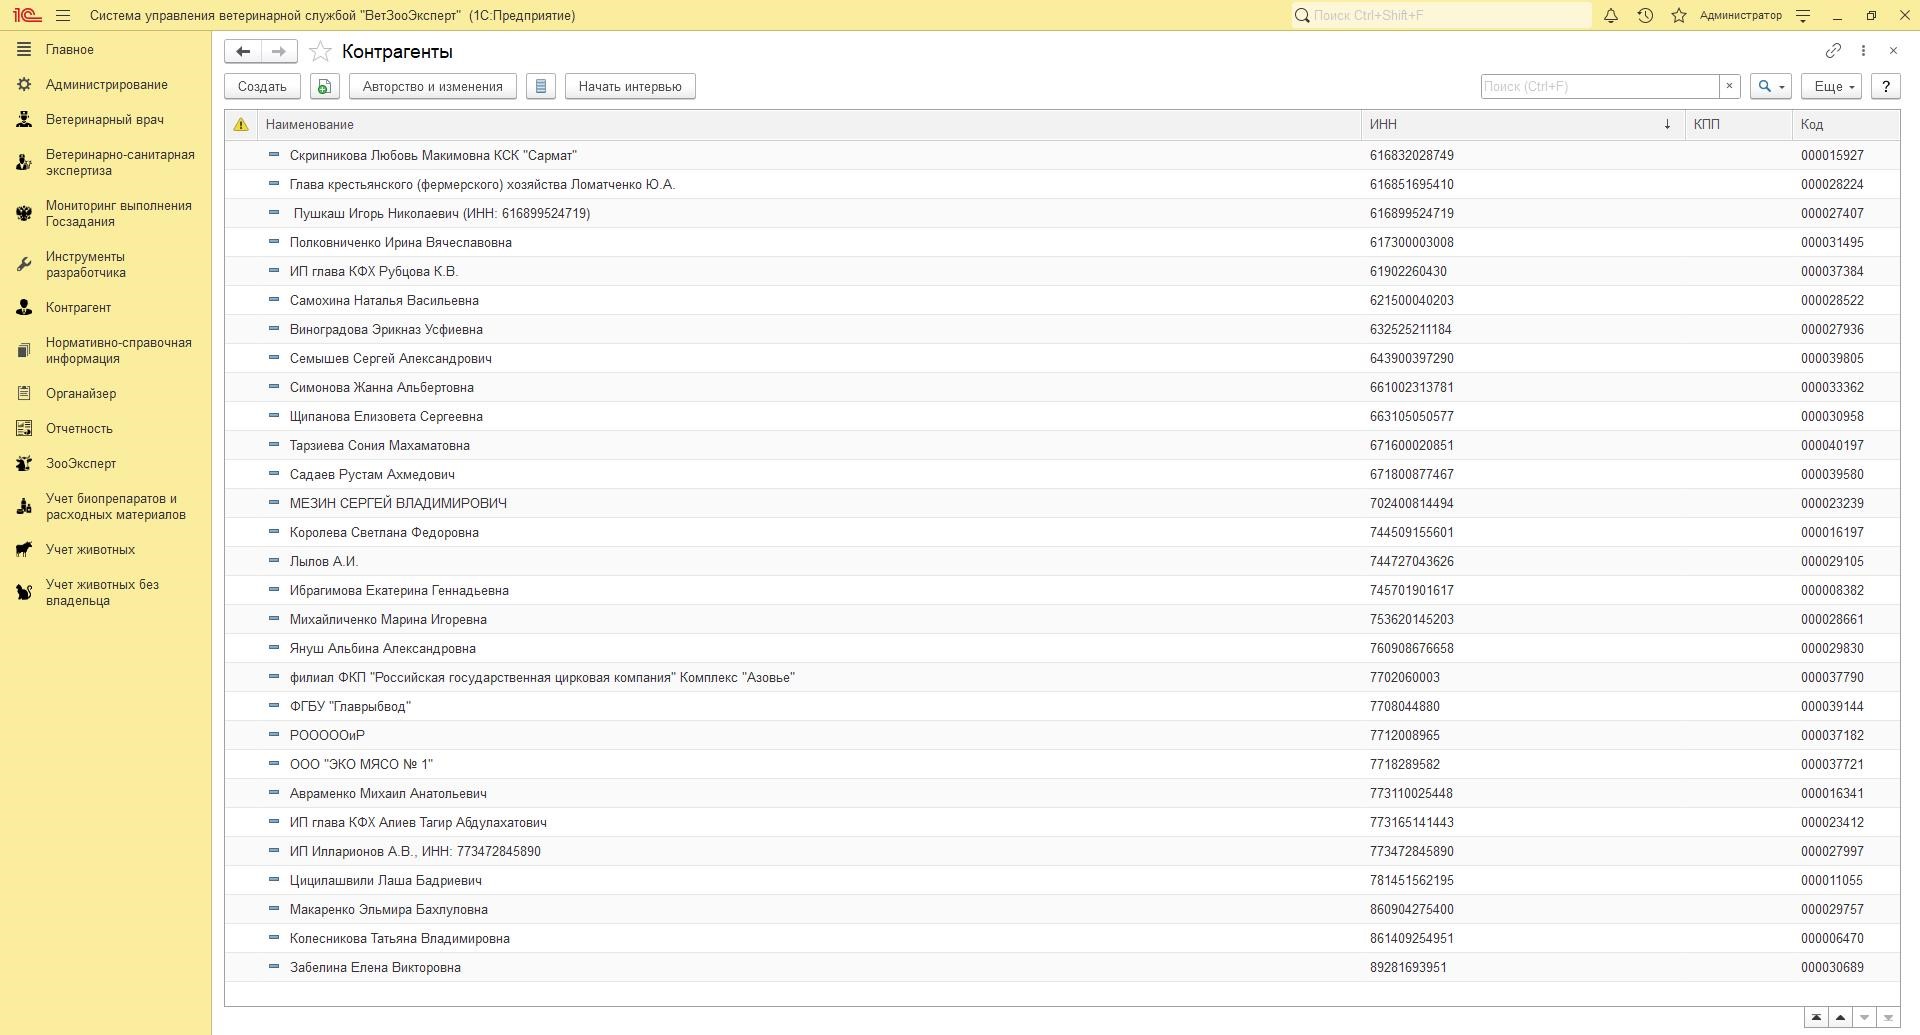Screen dimensions: 1920x1035
Task: Open Ветеринарно-санитарная экспертиза section
Action: click(106, 163)
